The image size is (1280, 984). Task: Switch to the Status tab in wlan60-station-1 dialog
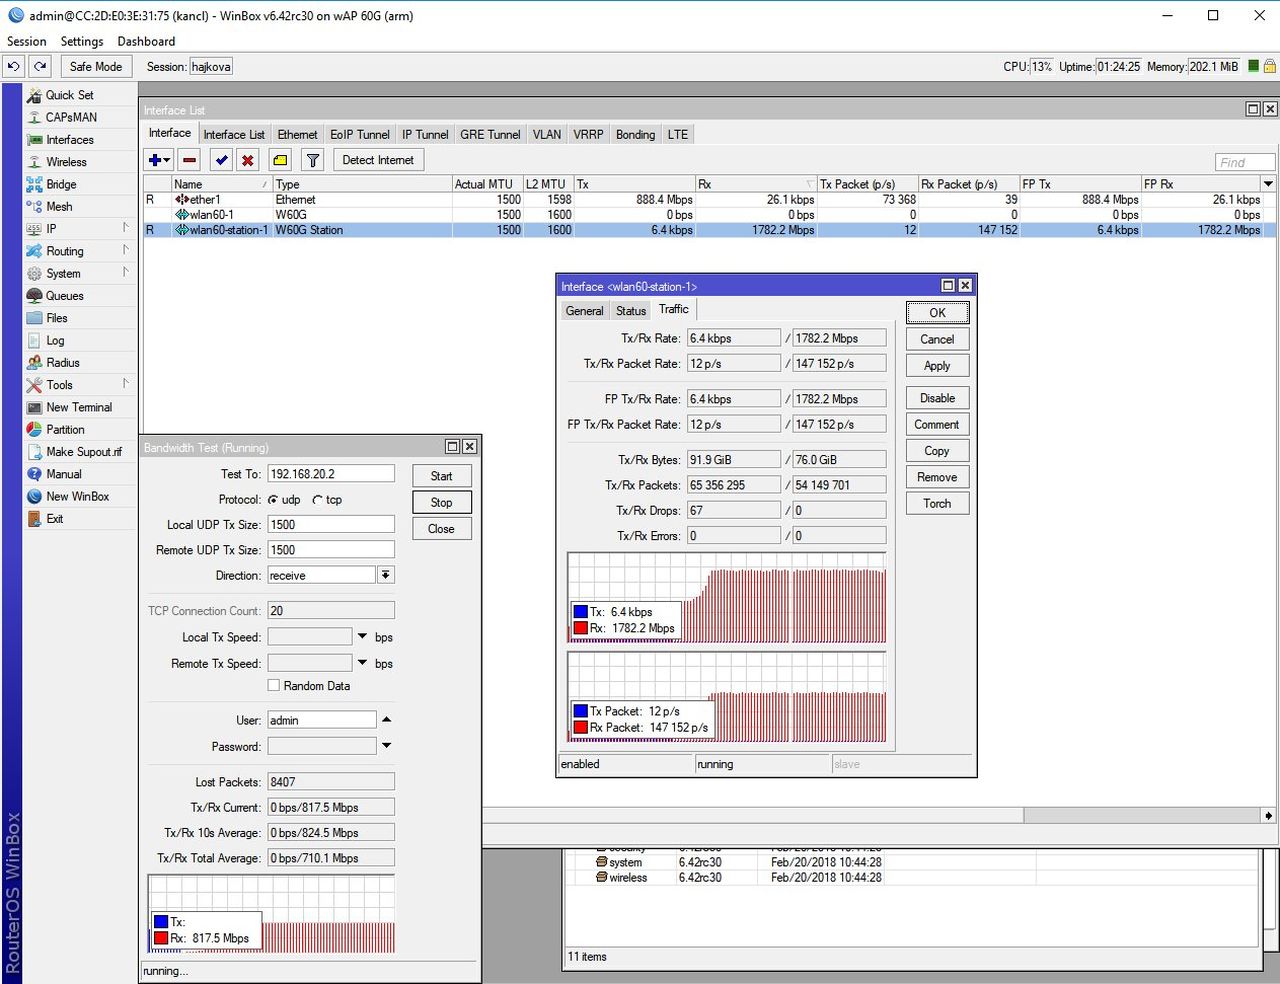point(631,311)
